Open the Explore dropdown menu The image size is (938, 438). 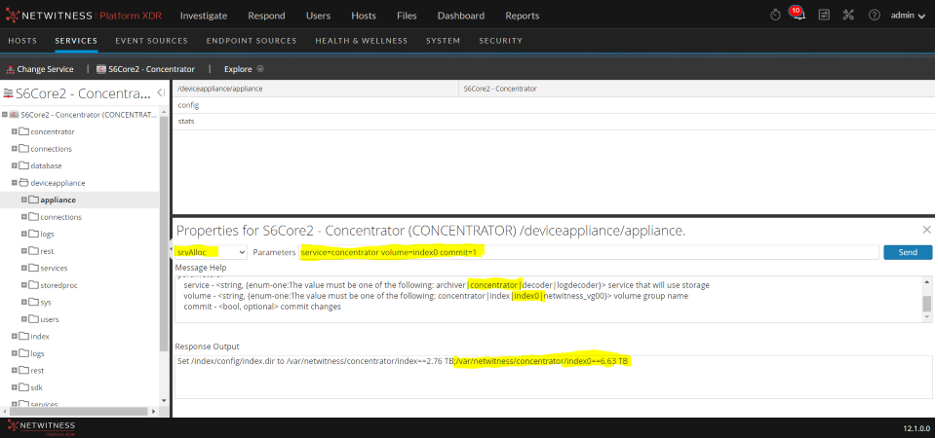244,69
